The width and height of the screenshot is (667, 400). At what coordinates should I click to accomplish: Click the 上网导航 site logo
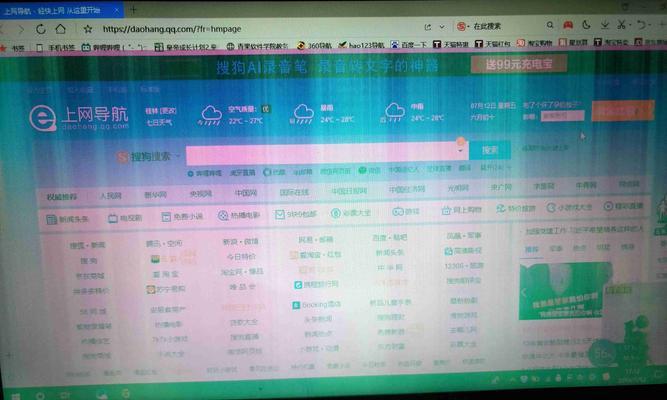coord(80,117)
